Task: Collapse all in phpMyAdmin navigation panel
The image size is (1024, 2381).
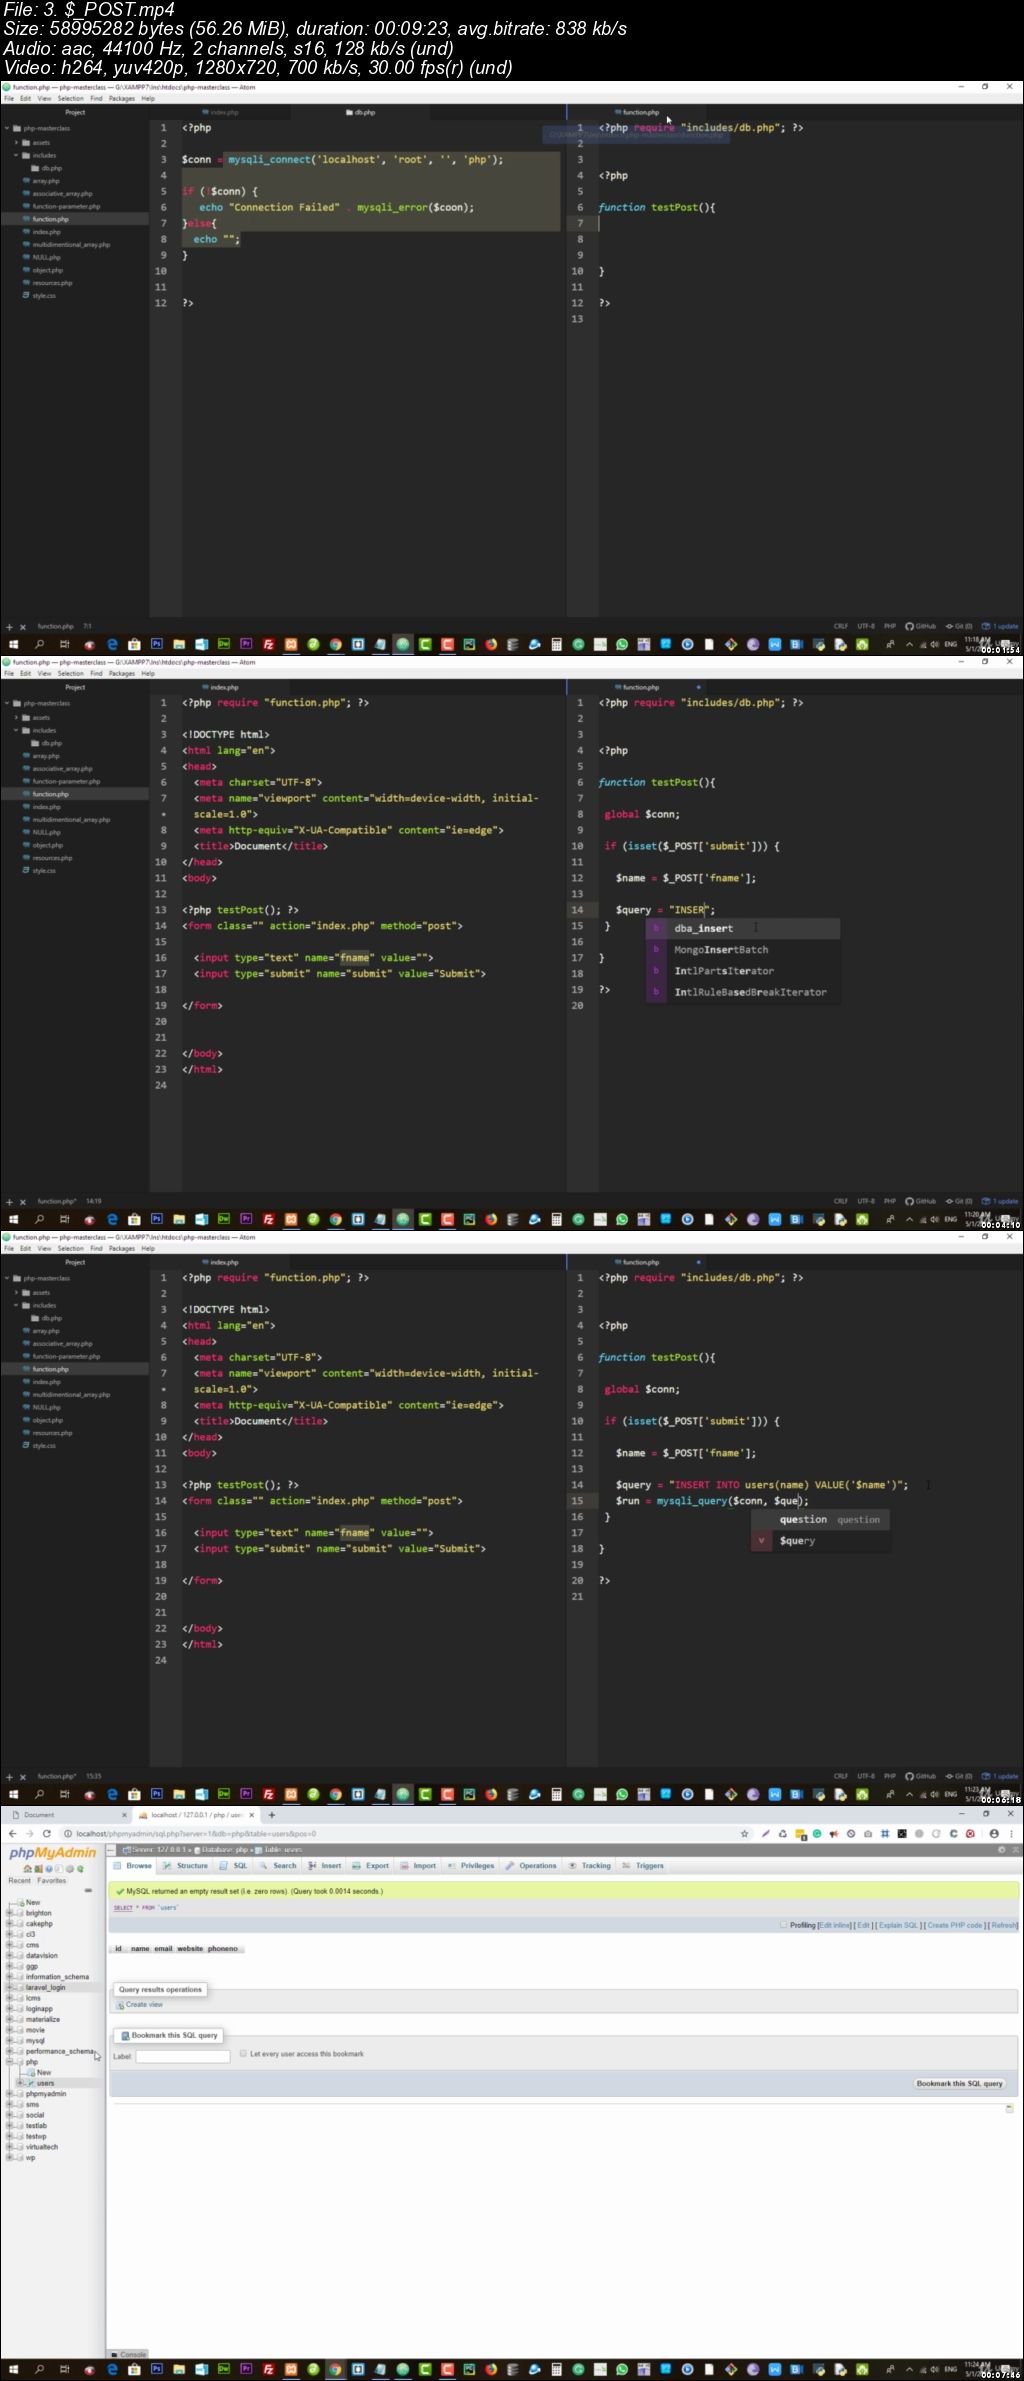Action: pyautogui.click(x=88, y=1890)
